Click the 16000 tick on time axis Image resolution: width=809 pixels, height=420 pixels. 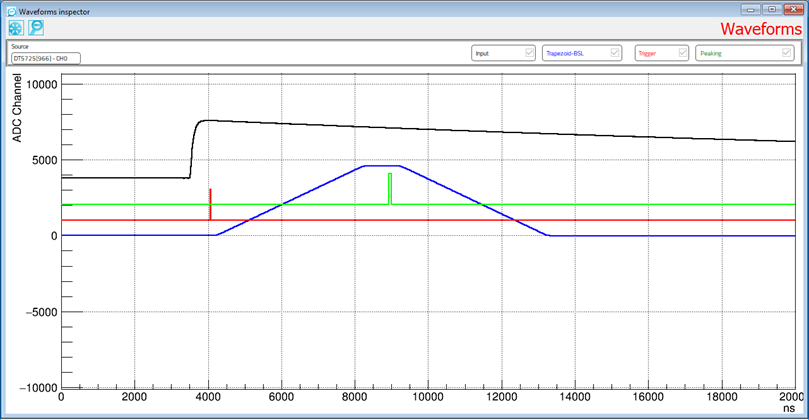[x=648, y=397]
